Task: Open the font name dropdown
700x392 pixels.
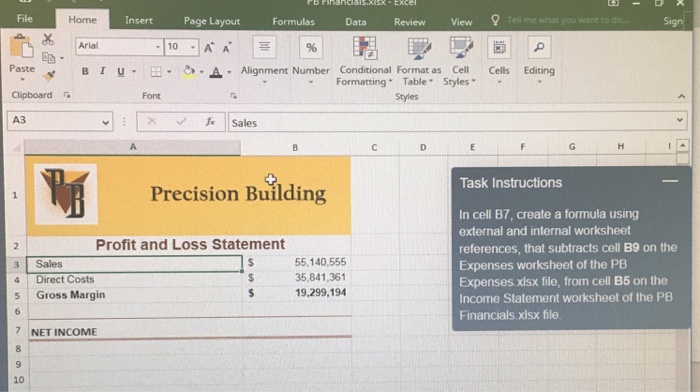Action: (x=158, y=47)
